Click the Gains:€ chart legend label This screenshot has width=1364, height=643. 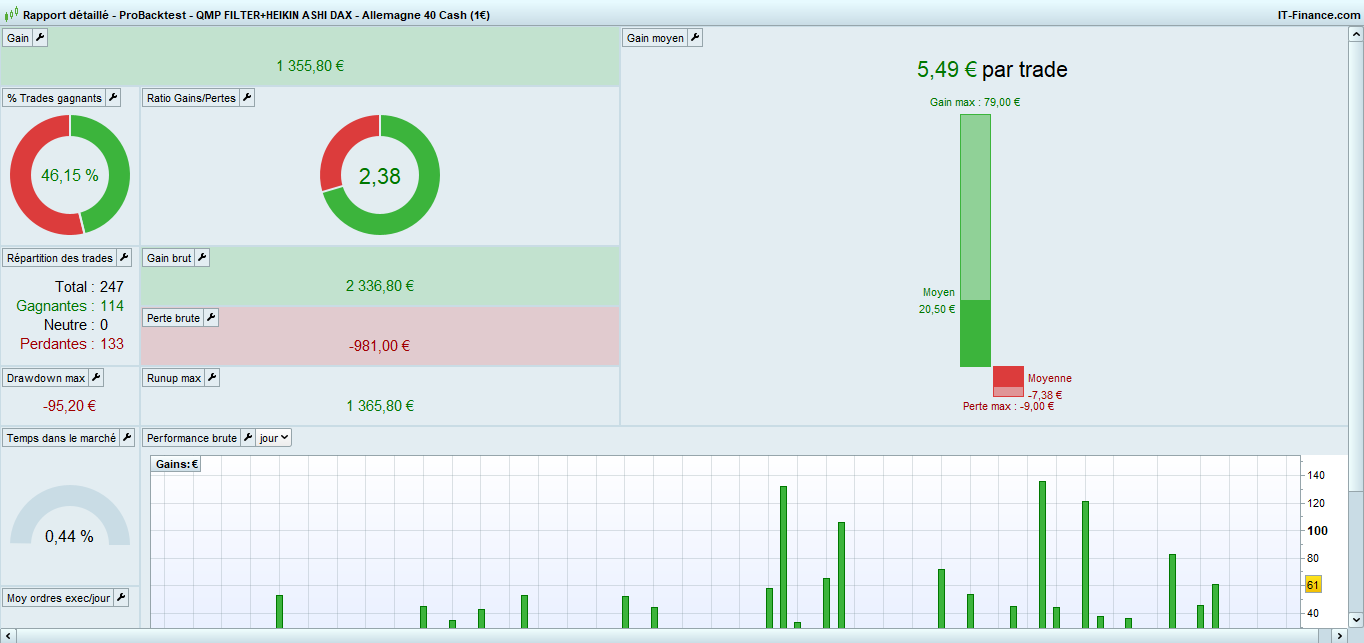(x=176, y=464)
